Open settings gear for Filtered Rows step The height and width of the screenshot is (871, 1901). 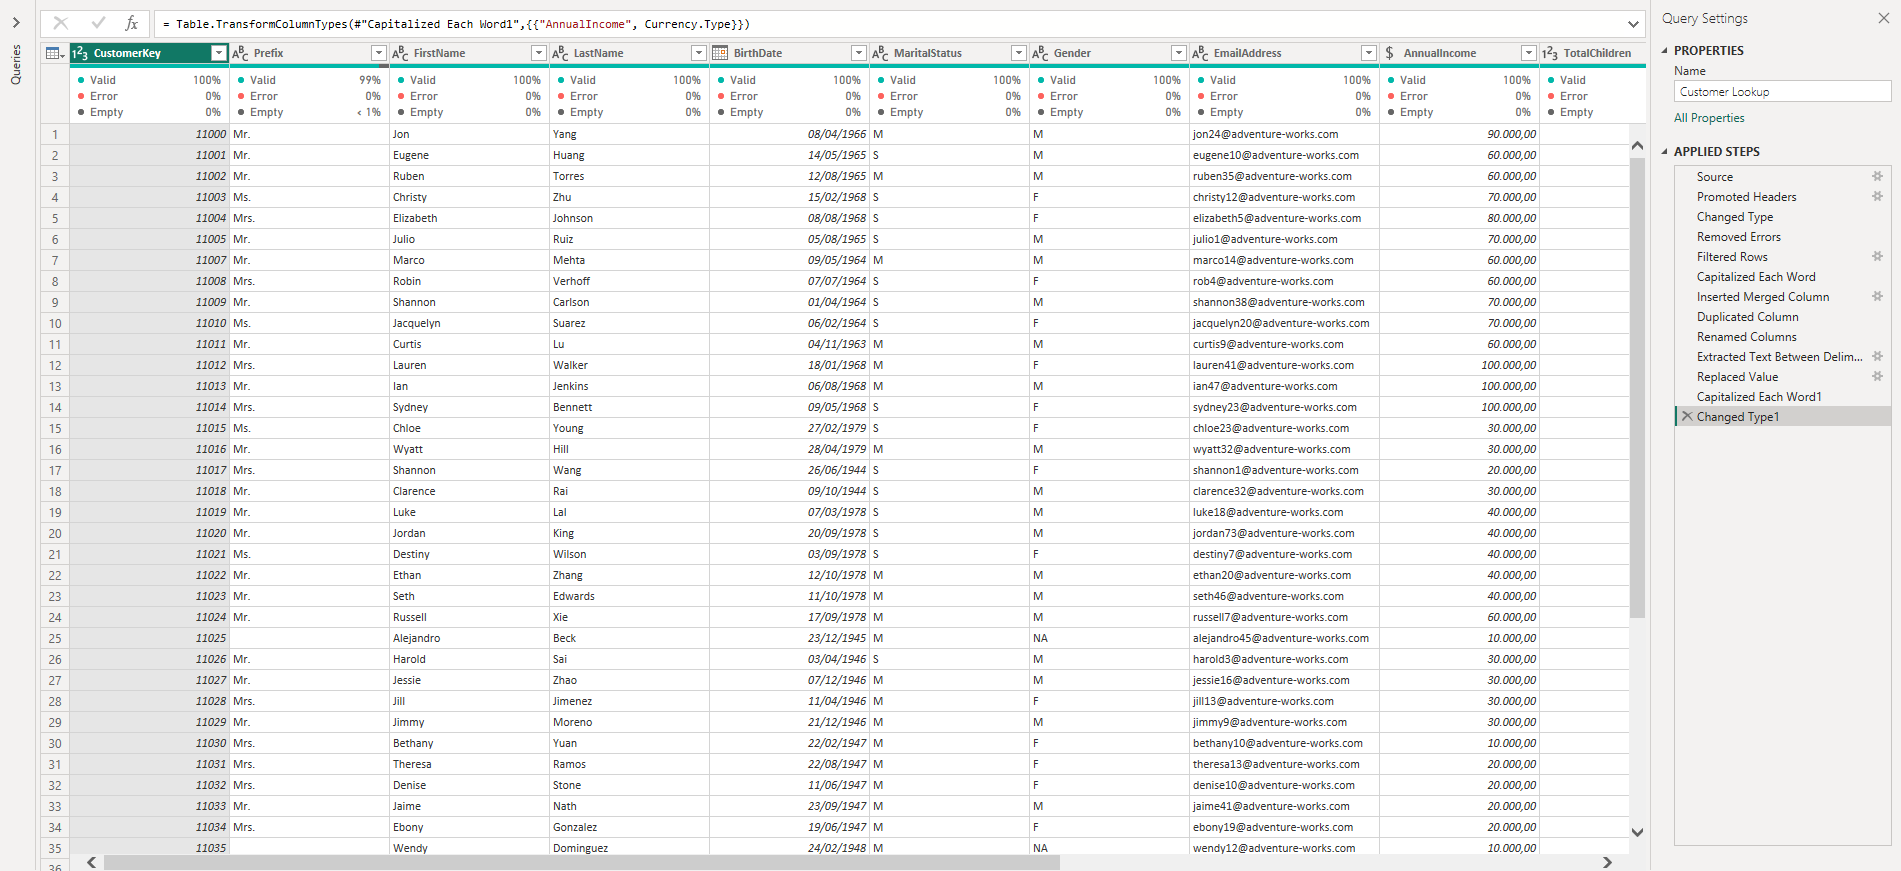click(1877, 257)
